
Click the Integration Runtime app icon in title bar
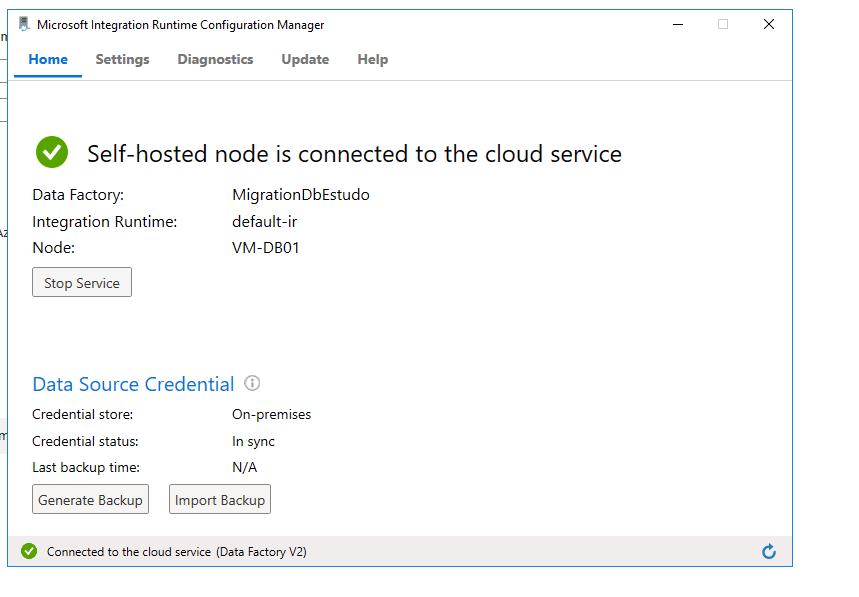[x=24, y=24]
